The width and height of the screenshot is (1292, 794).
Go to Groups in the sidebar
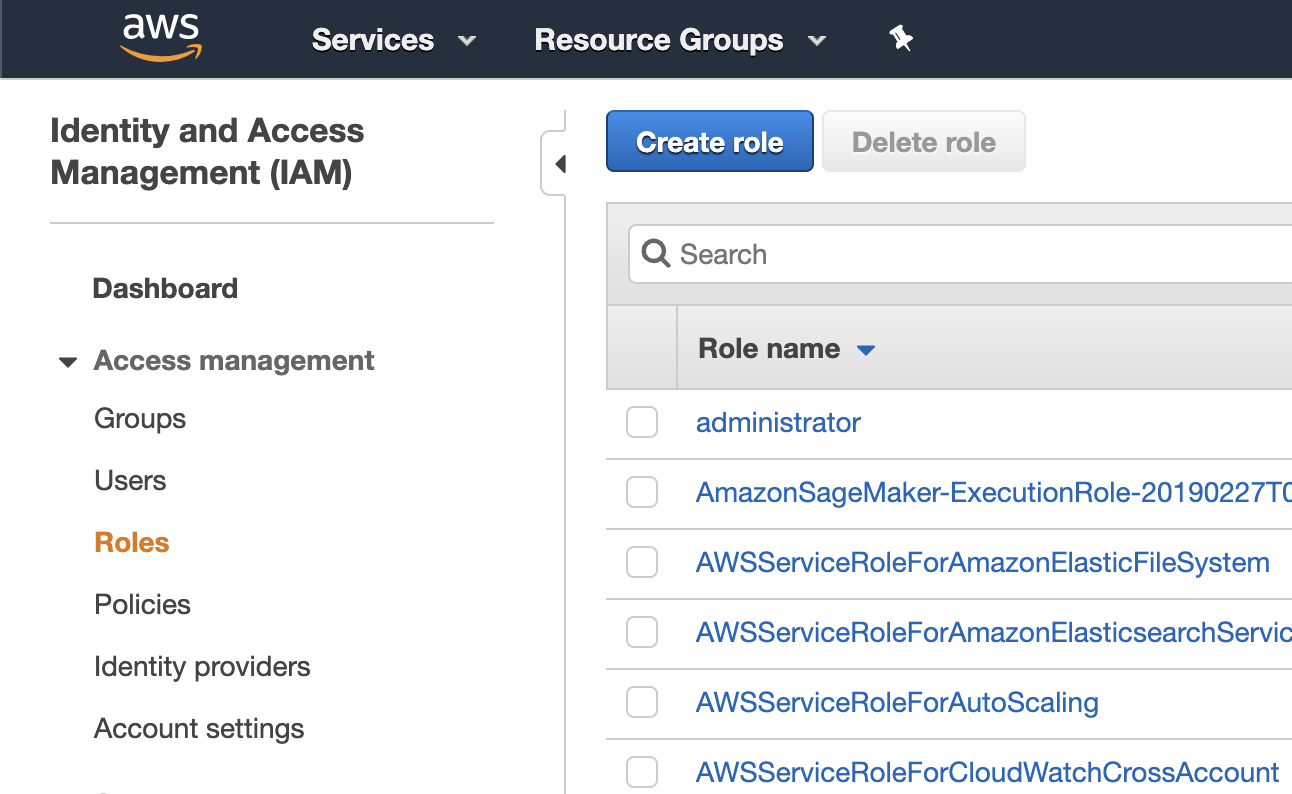140,419
